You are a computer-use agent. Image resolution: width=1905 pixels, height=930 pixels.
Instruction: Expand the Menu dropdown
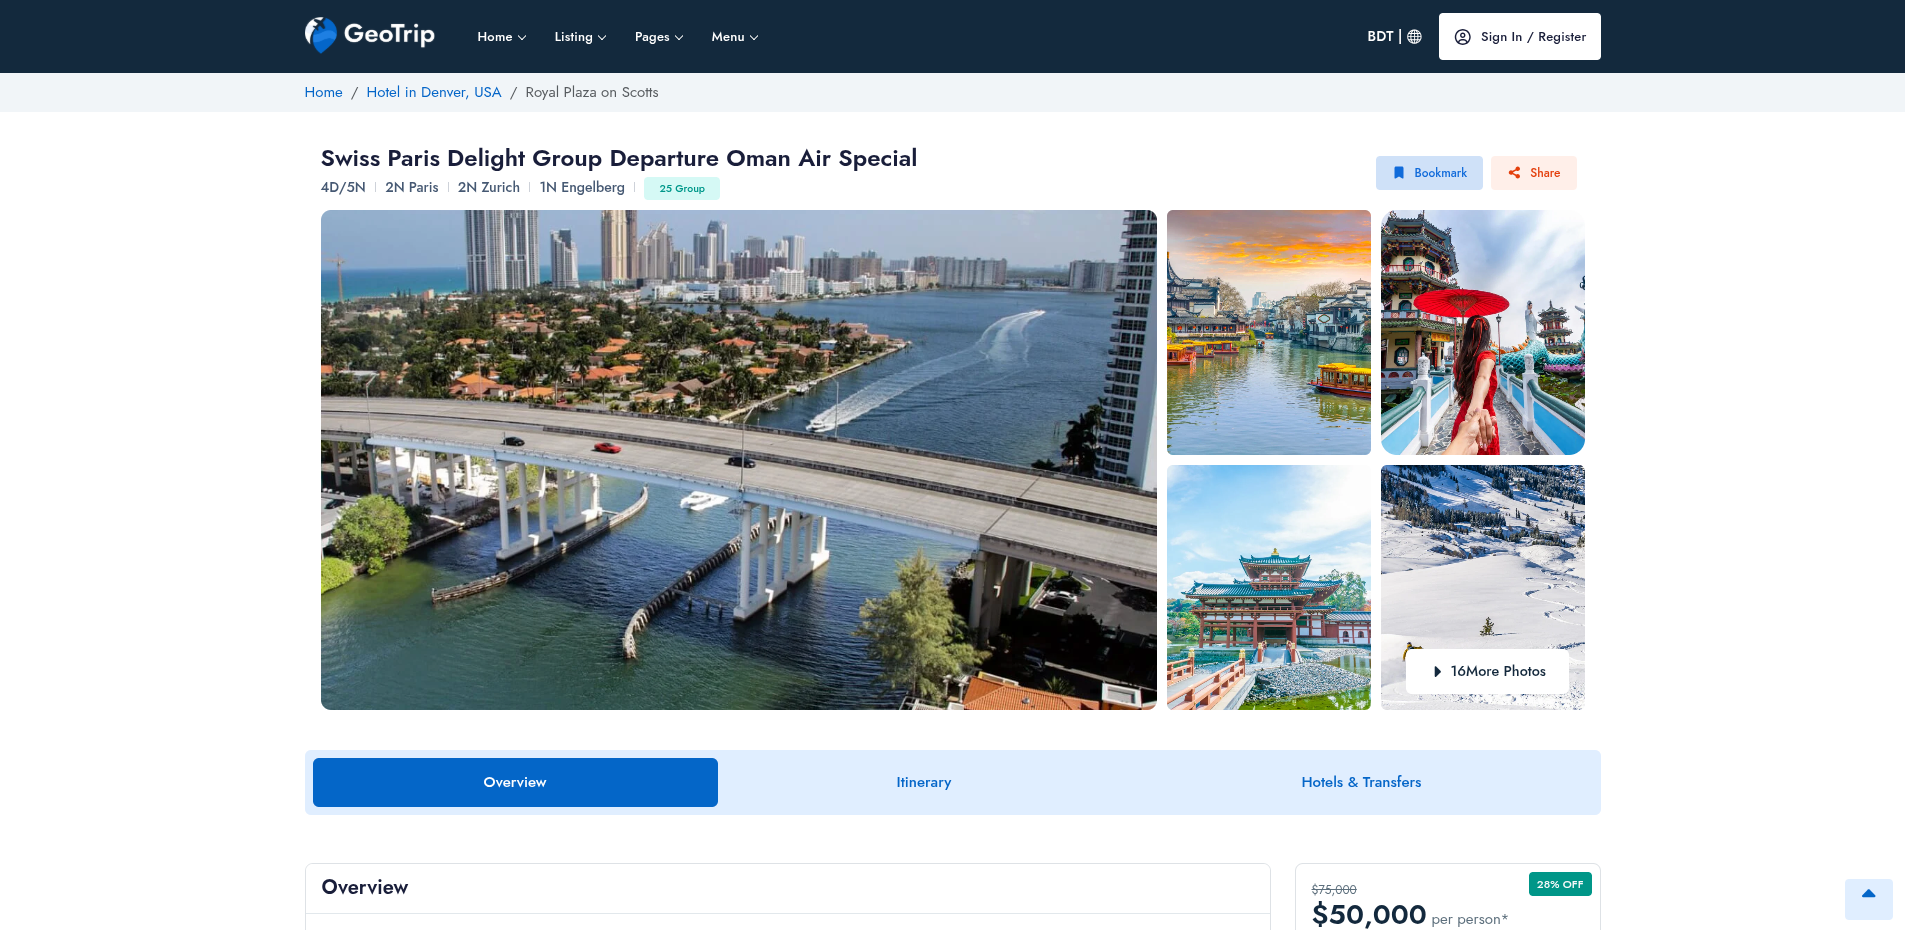(735, 37)
